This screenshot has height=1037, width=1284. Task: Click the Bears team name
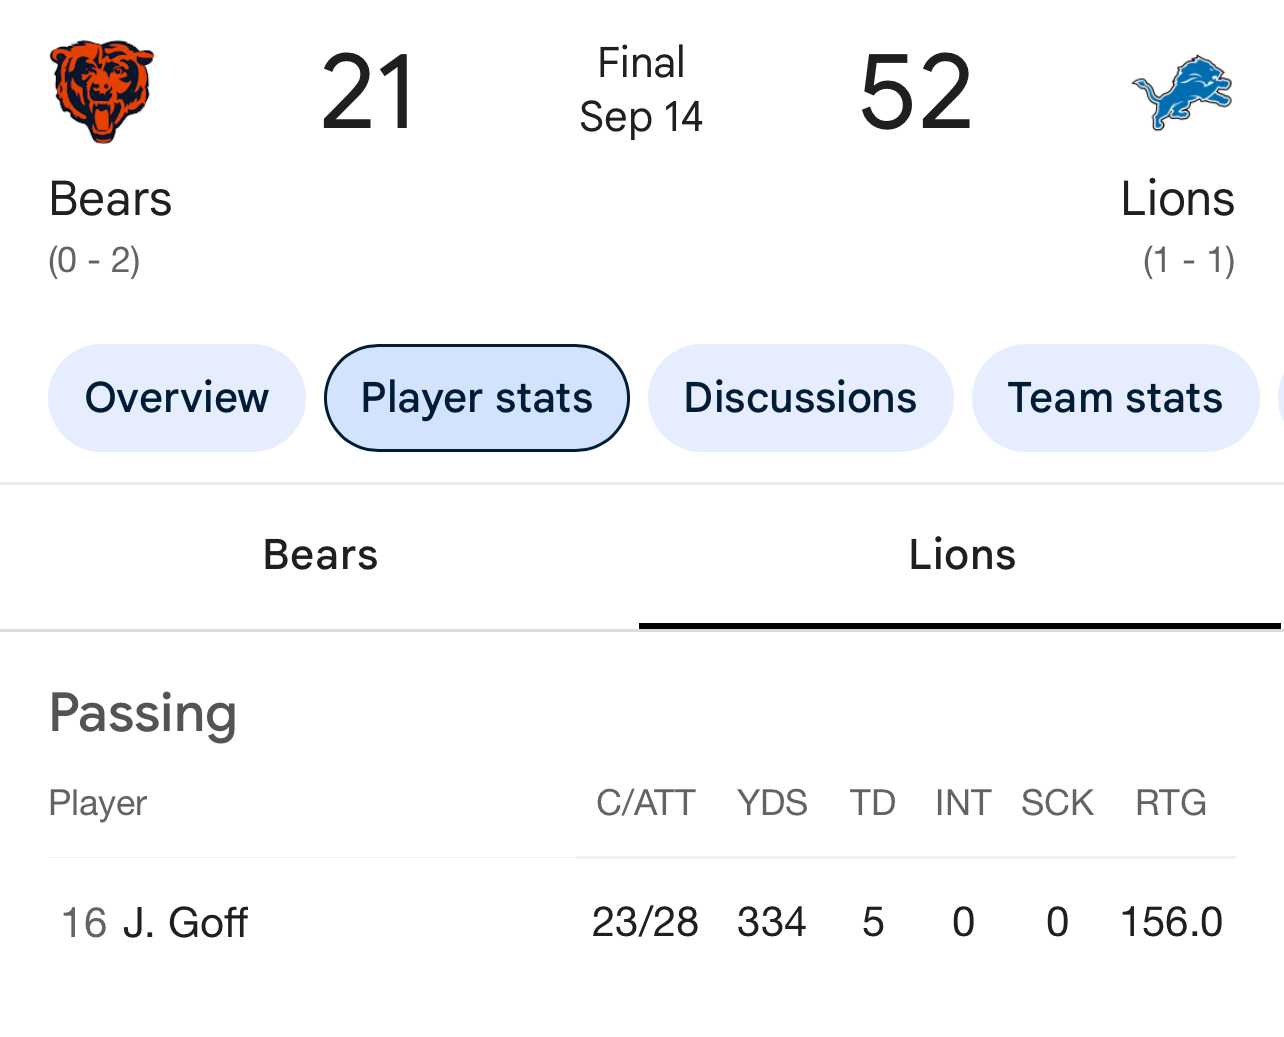coord(111,199)
